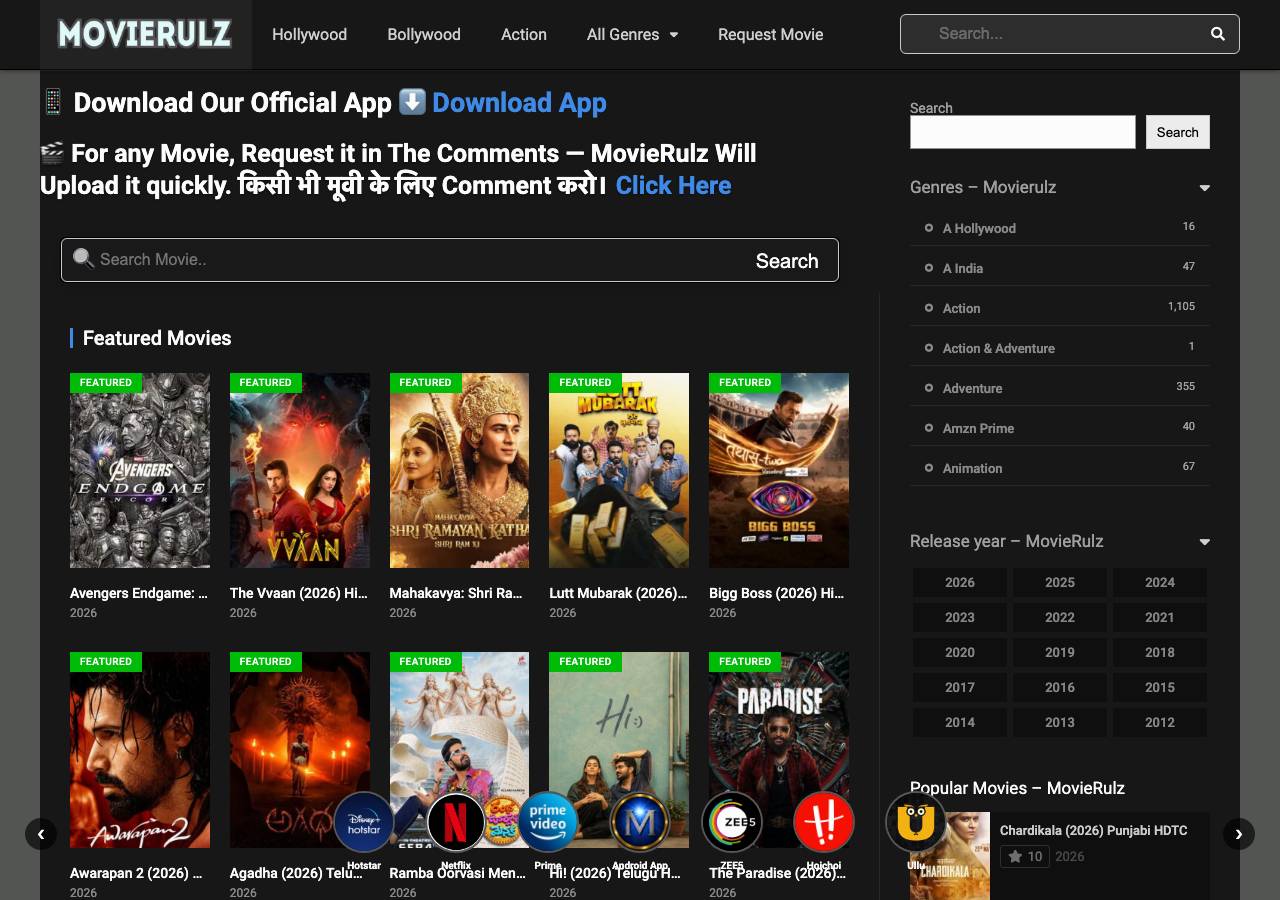Viewport: 1280px width, 900px height.
Task: Click the Download App link
Action: coord(519,103)
